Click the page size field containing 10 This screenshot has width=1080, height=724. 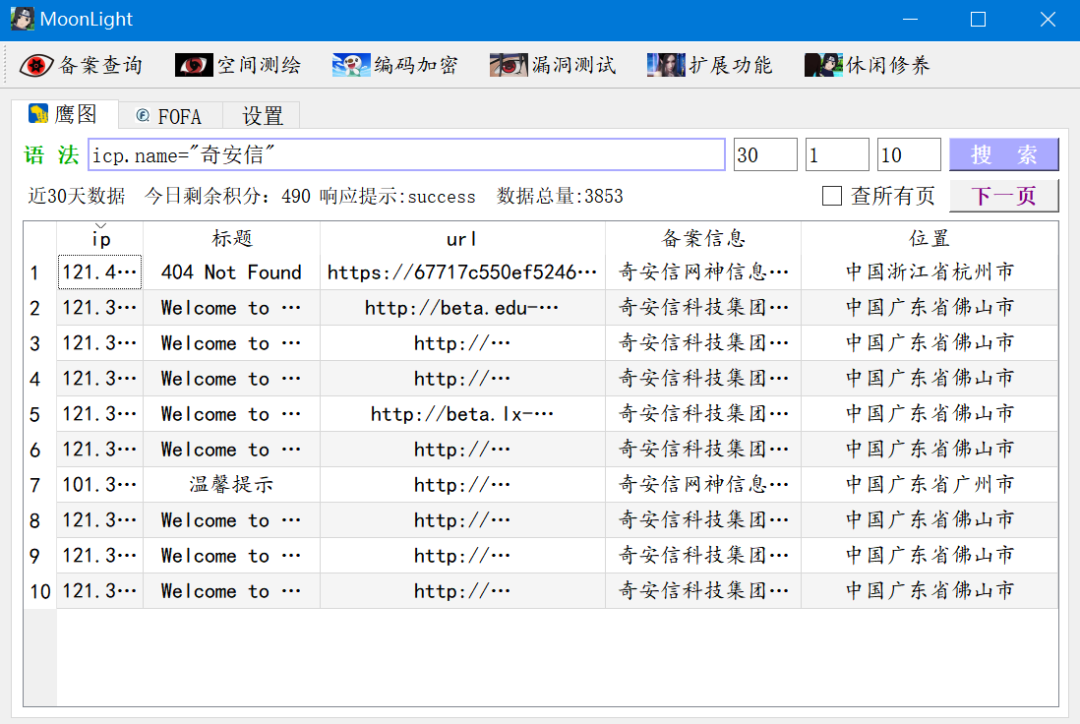(x=908, y=154)
